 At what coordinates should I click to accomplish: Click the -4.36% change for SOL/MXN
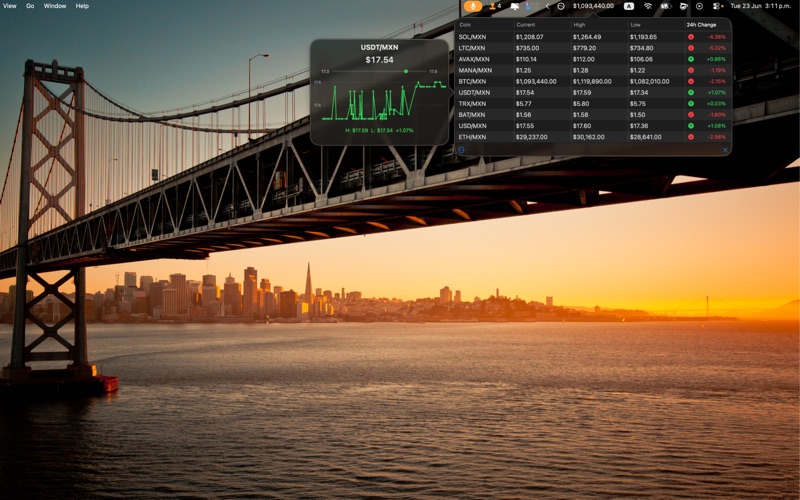(716, 37)
